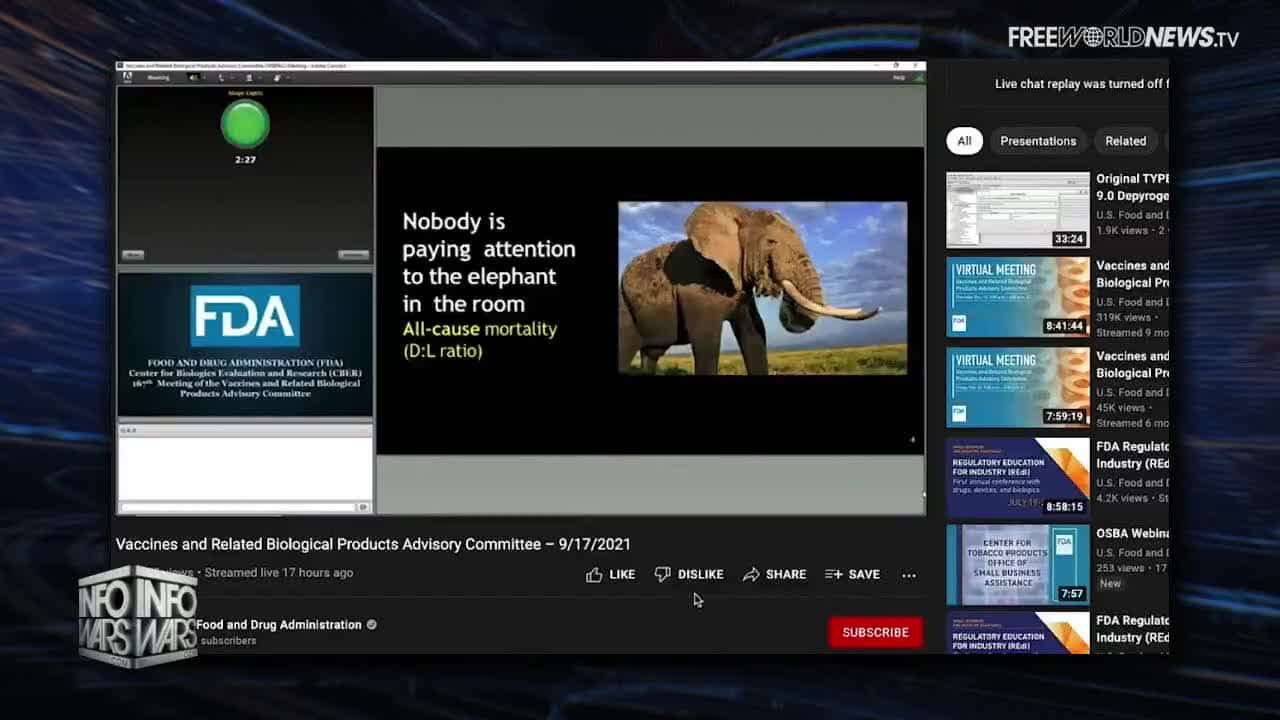Click the Vaccines title with 319K views

pos(1132,274)
